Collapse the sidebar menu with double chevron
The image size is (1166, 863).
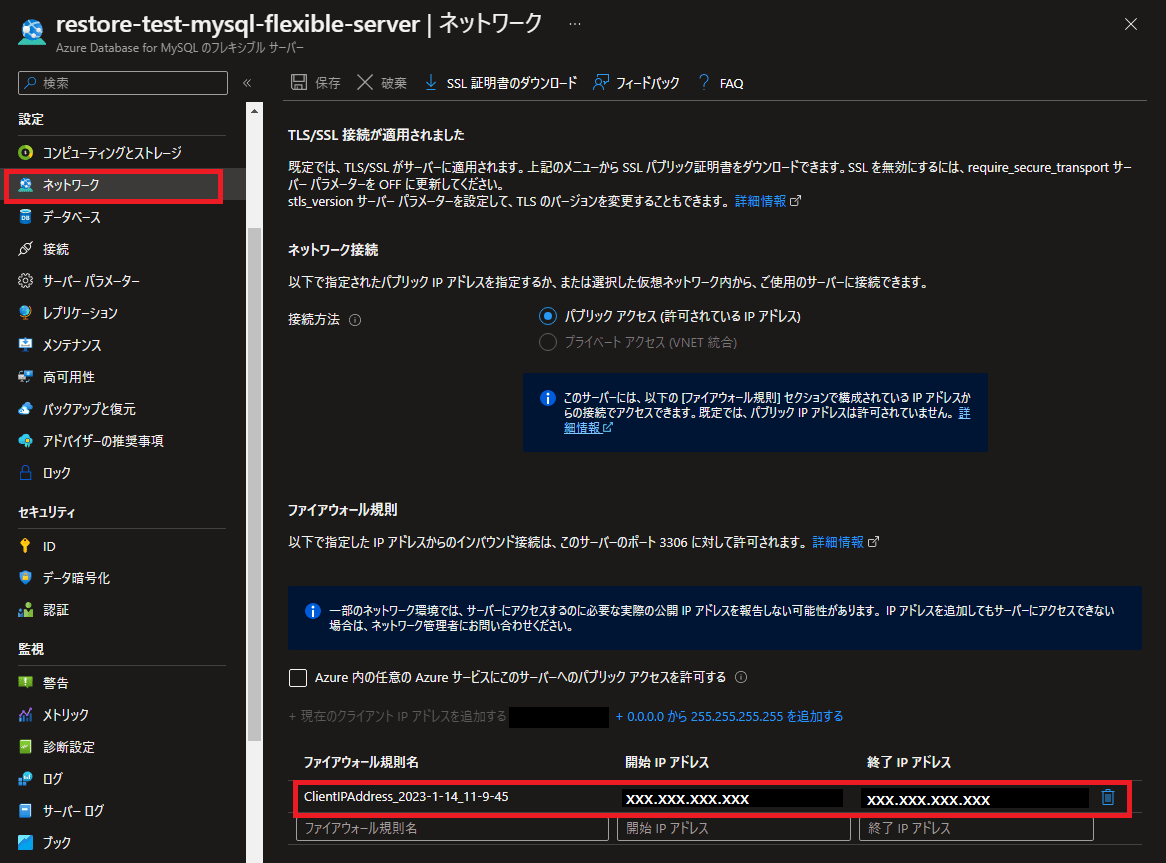coord(247,83)
